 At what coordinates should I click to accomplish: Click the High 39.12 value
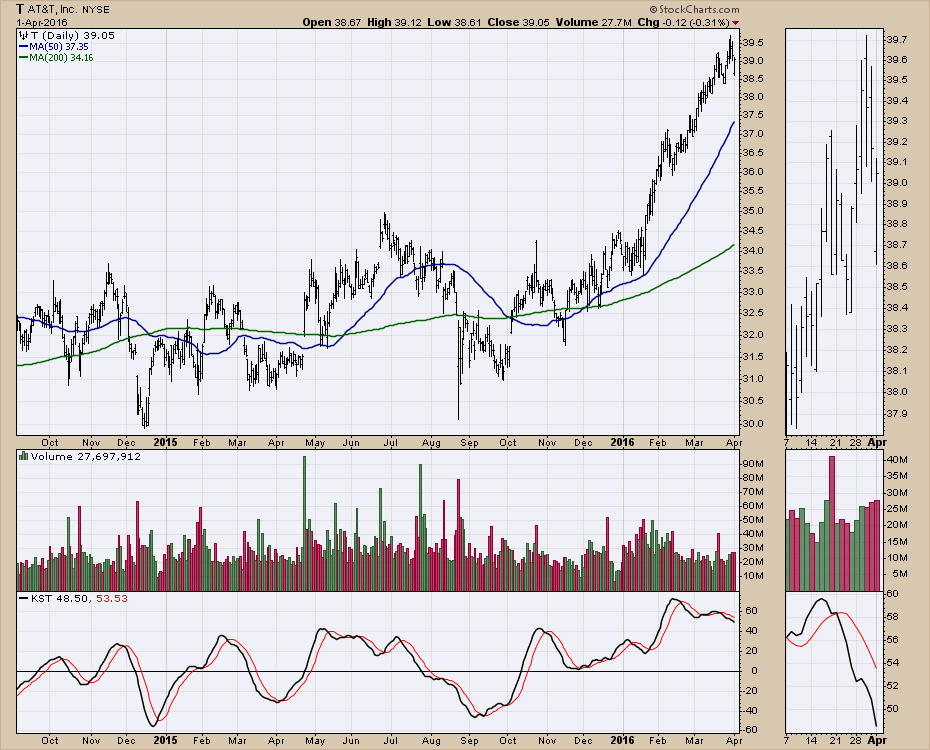[394, 23]
